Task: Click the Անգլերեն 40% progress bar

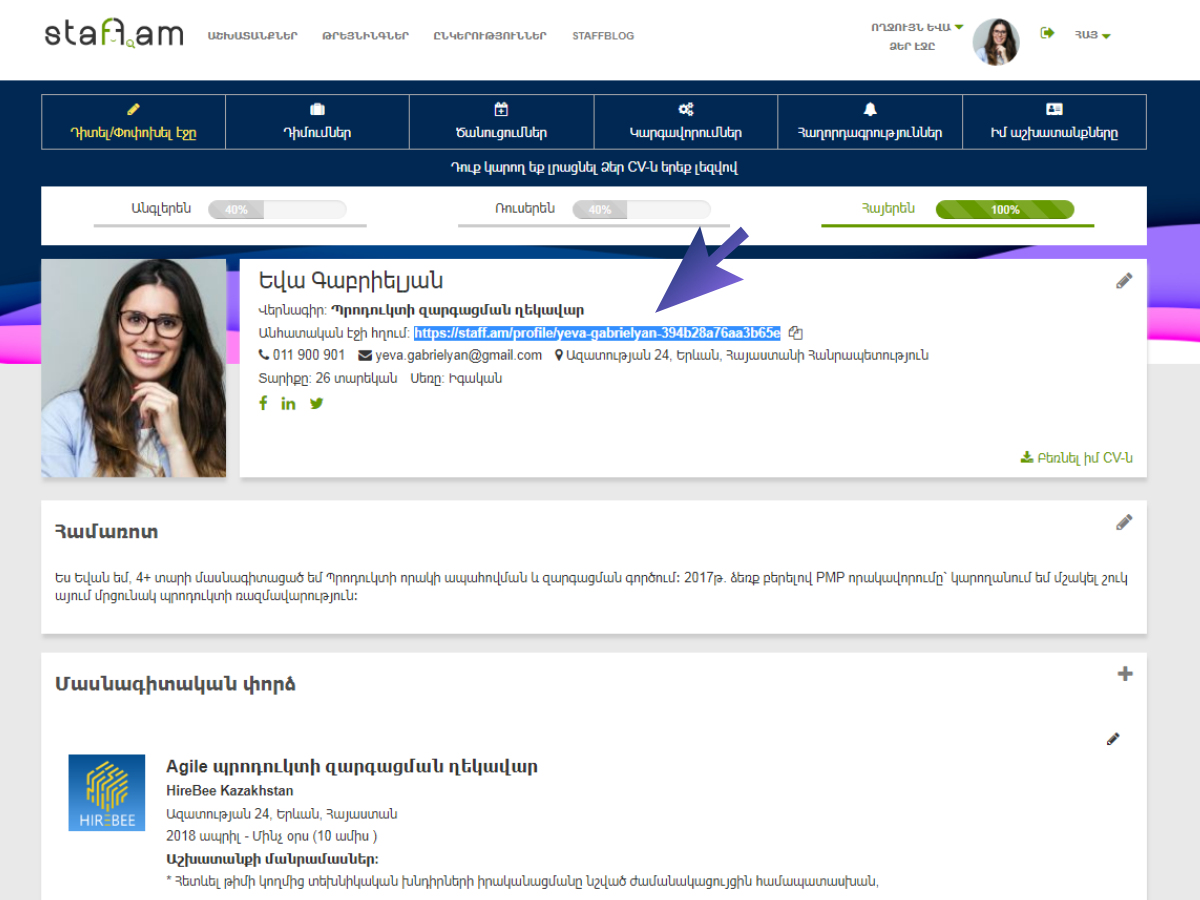Action: click(277, 210)
